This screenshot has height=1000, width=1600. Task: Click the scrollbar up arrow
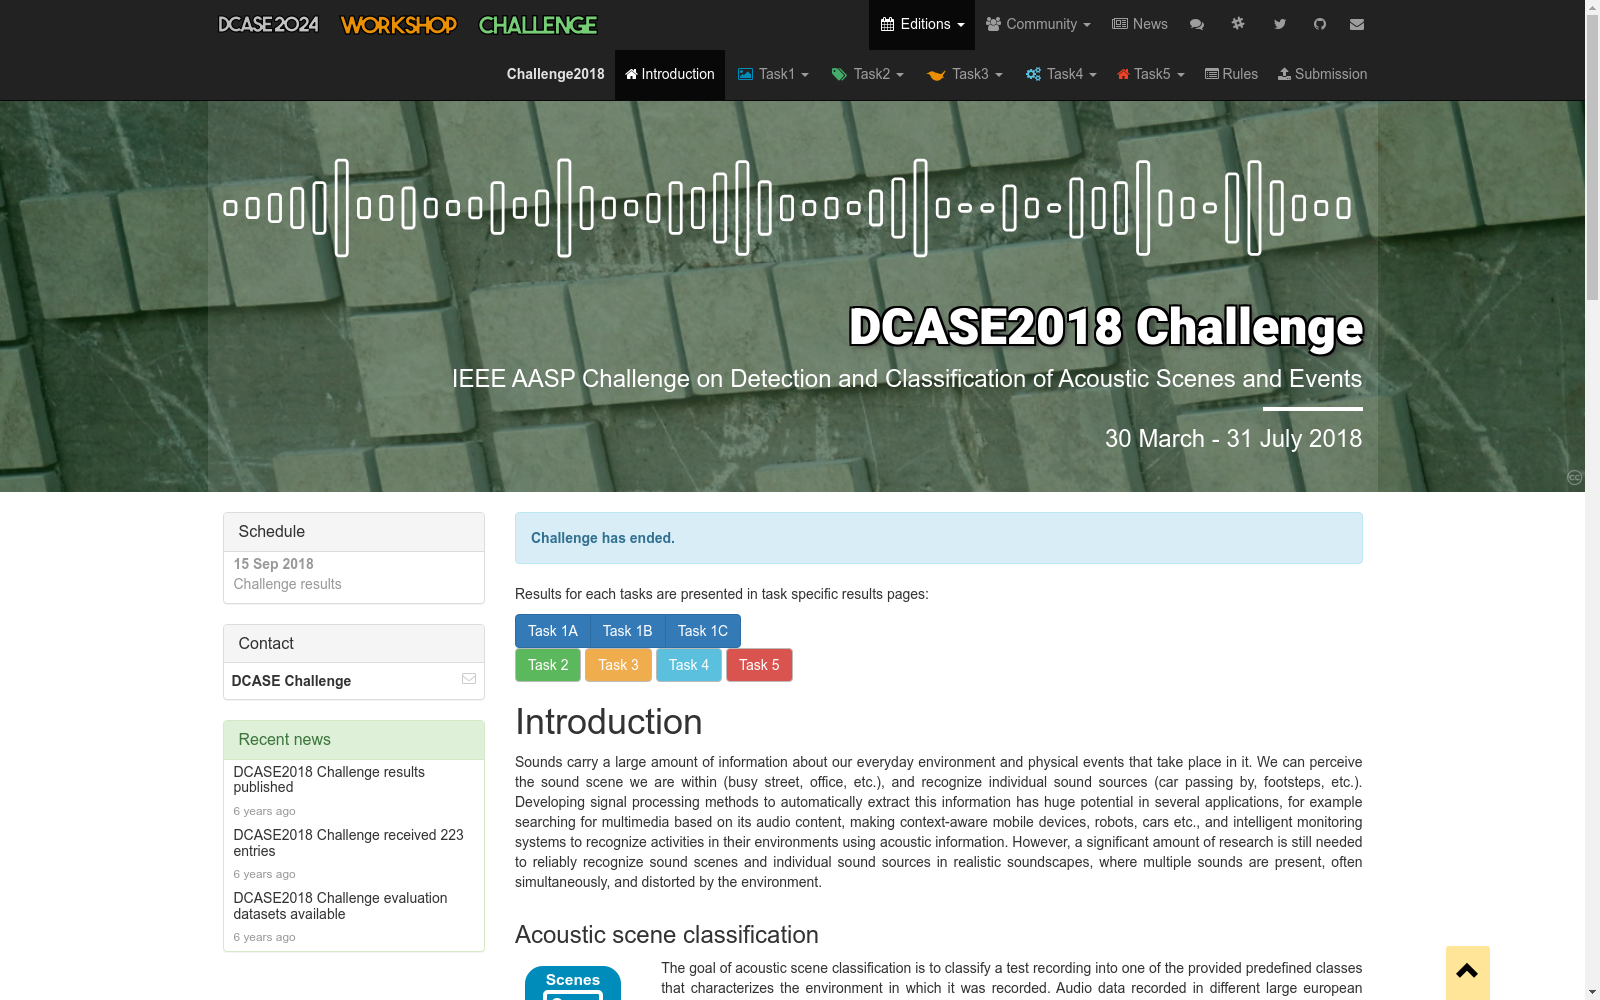(1592, 8)
